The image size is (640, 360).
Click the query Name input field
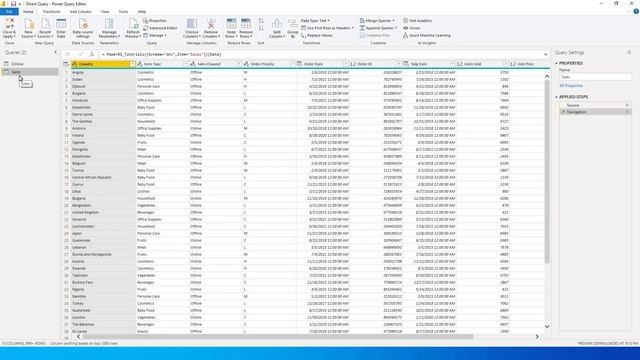pos(595,77)
